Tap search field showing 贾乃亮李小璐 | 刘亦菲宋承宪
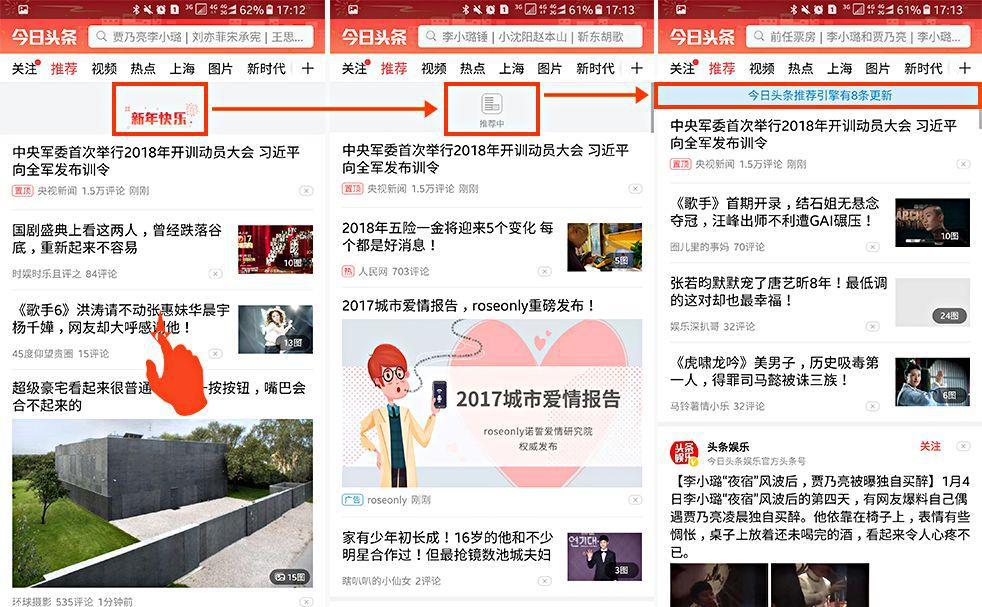 (199, 37)
